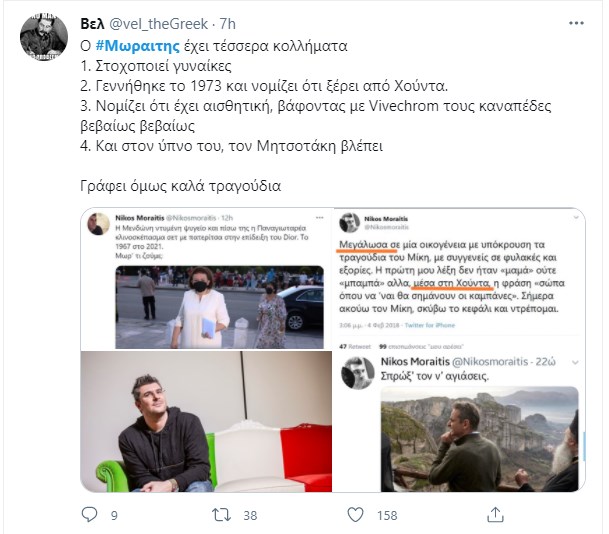
Task: Open photo of man on tricolor sofa
Action: click(x=206, y=421)
